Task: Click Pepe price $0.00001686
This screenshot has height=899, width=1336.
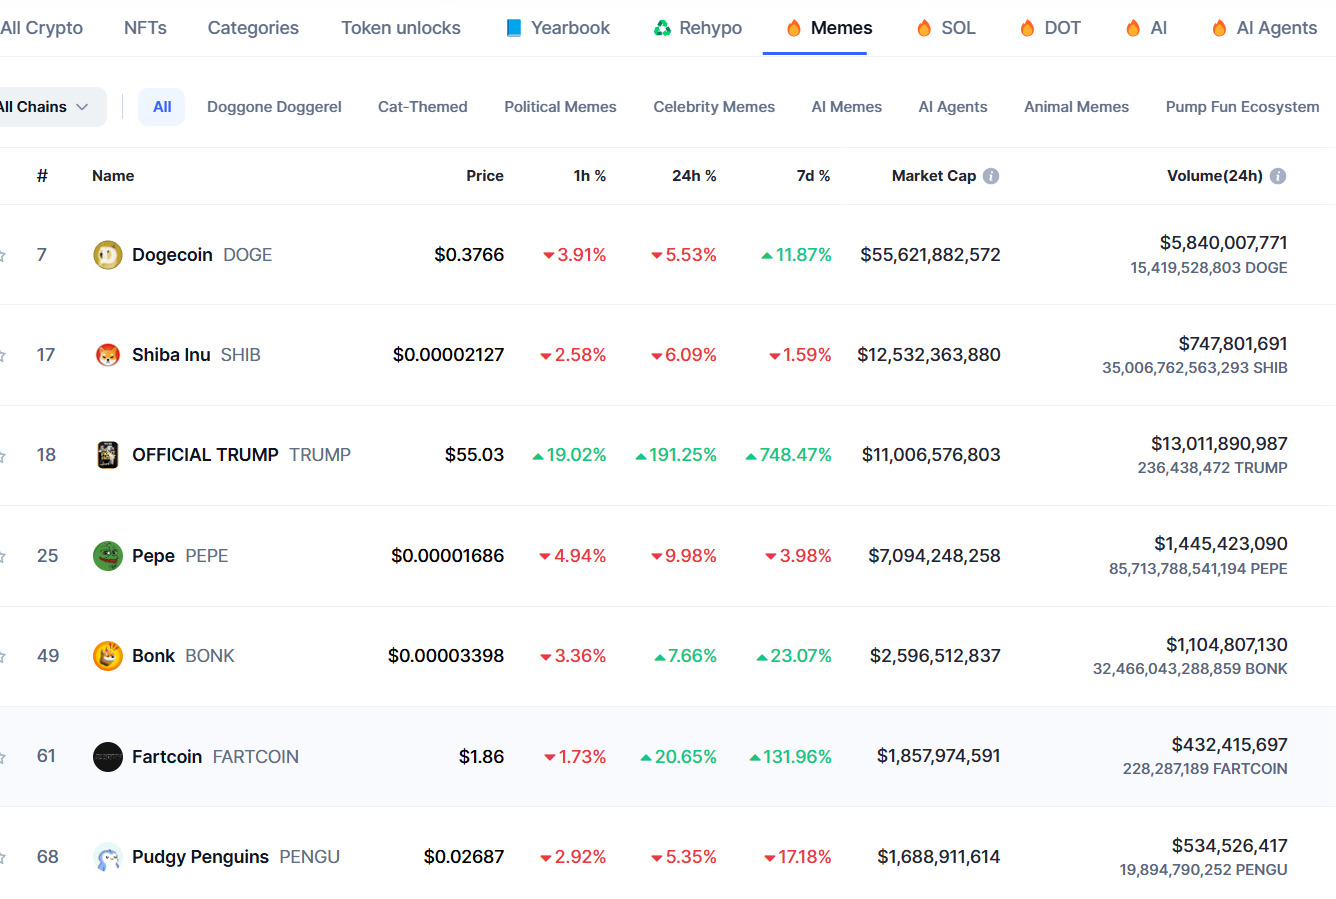Action: coord(447,556)
